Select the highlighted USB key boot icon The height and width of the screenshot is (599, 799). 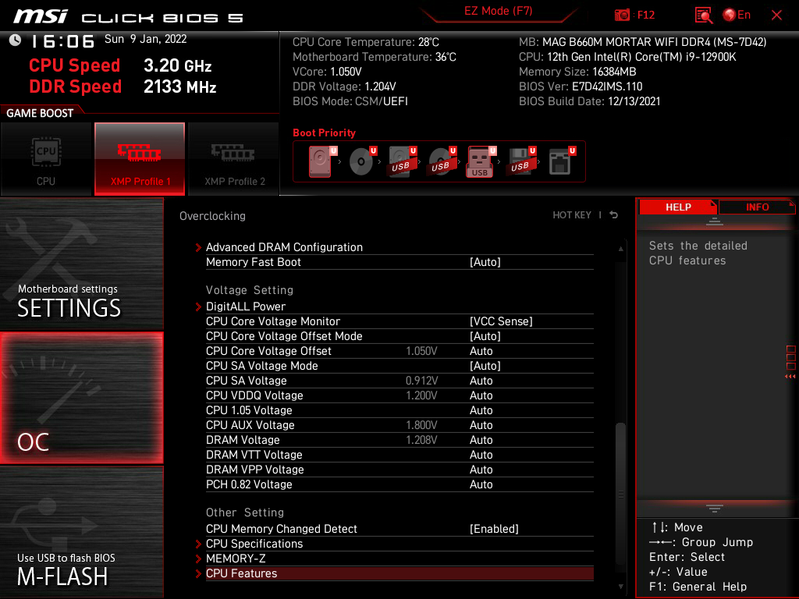point(481,161)
